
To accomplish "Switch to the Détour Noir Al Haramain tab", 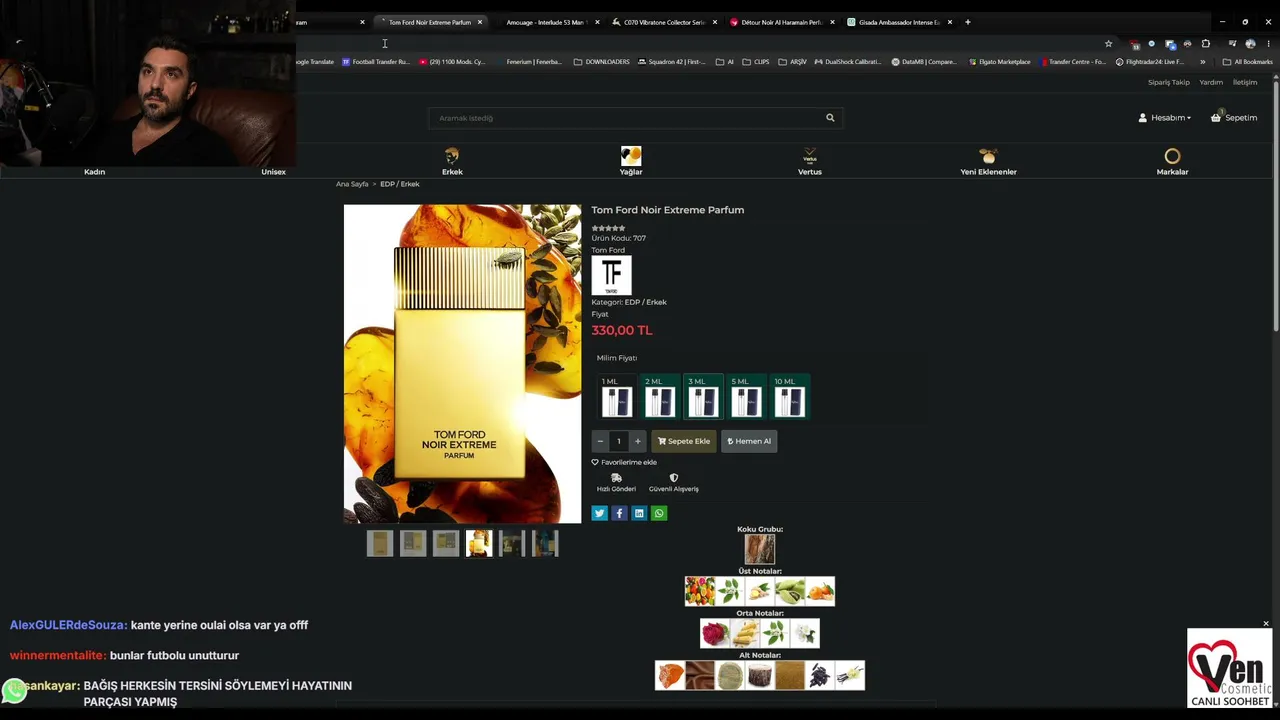I will coord(781,22).
